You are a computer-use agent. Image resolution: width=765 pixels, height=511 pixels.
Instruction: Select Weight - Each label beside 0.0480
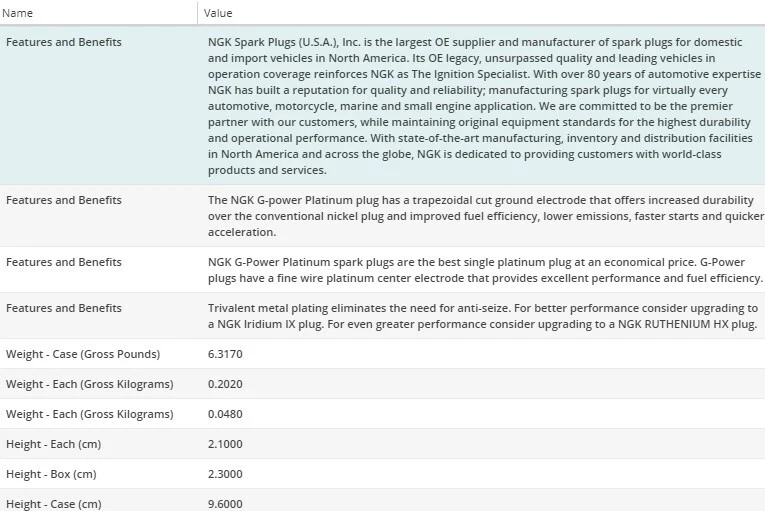89,414
